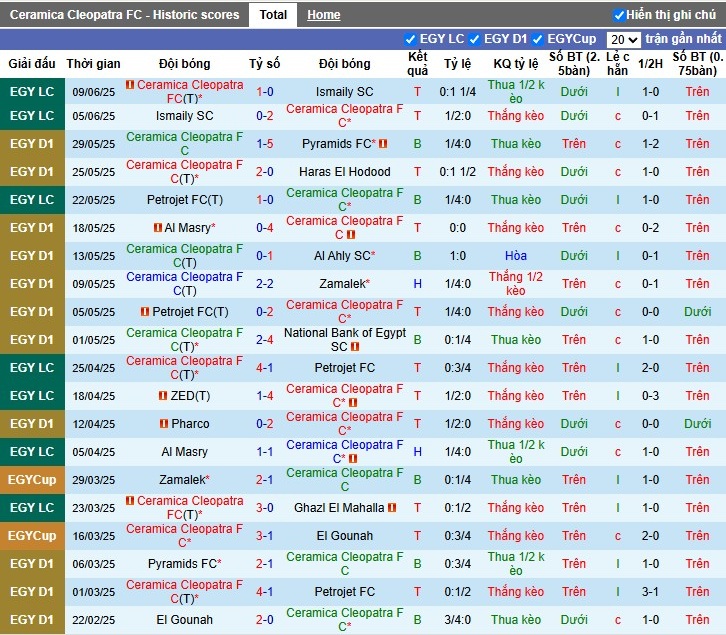Click the Giải đấu column header
This screenshot has height=635, width=726.
[32, 63]
